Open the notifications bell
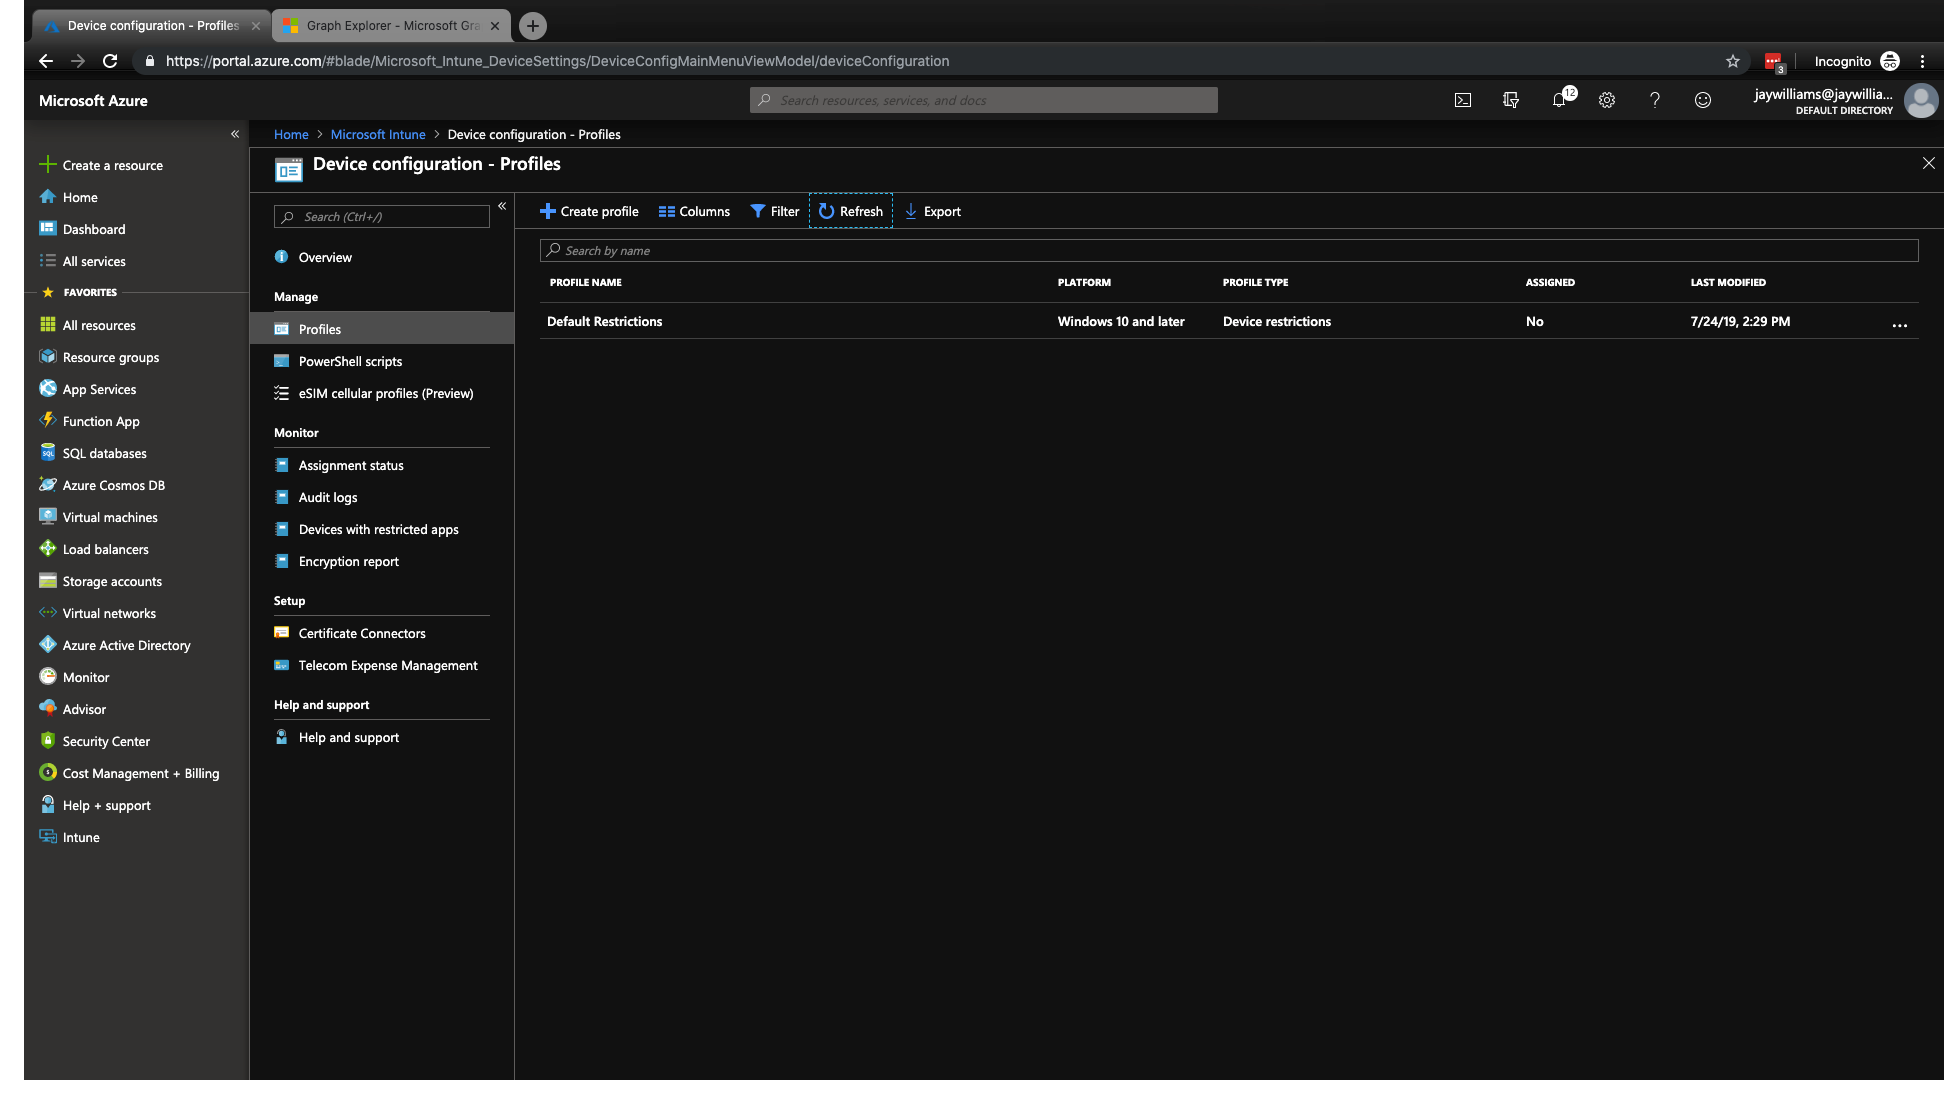The width and height of the screenshot is (1944, 1108). 1559,100
